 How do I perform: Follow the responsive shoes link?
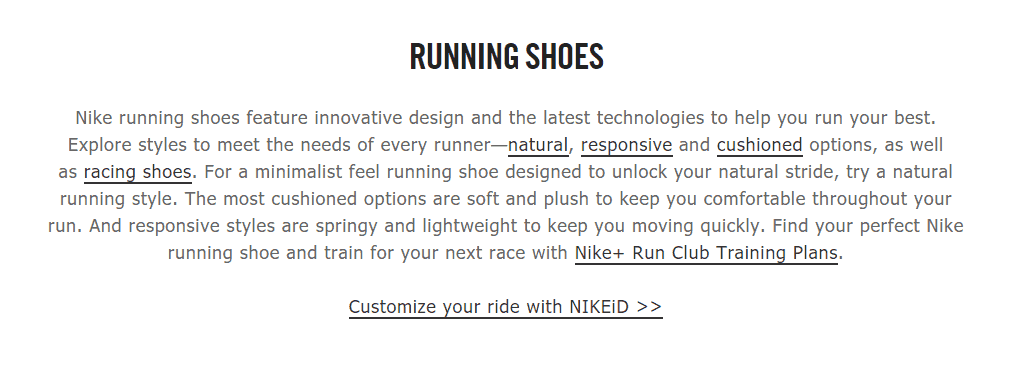coord(627,145)
